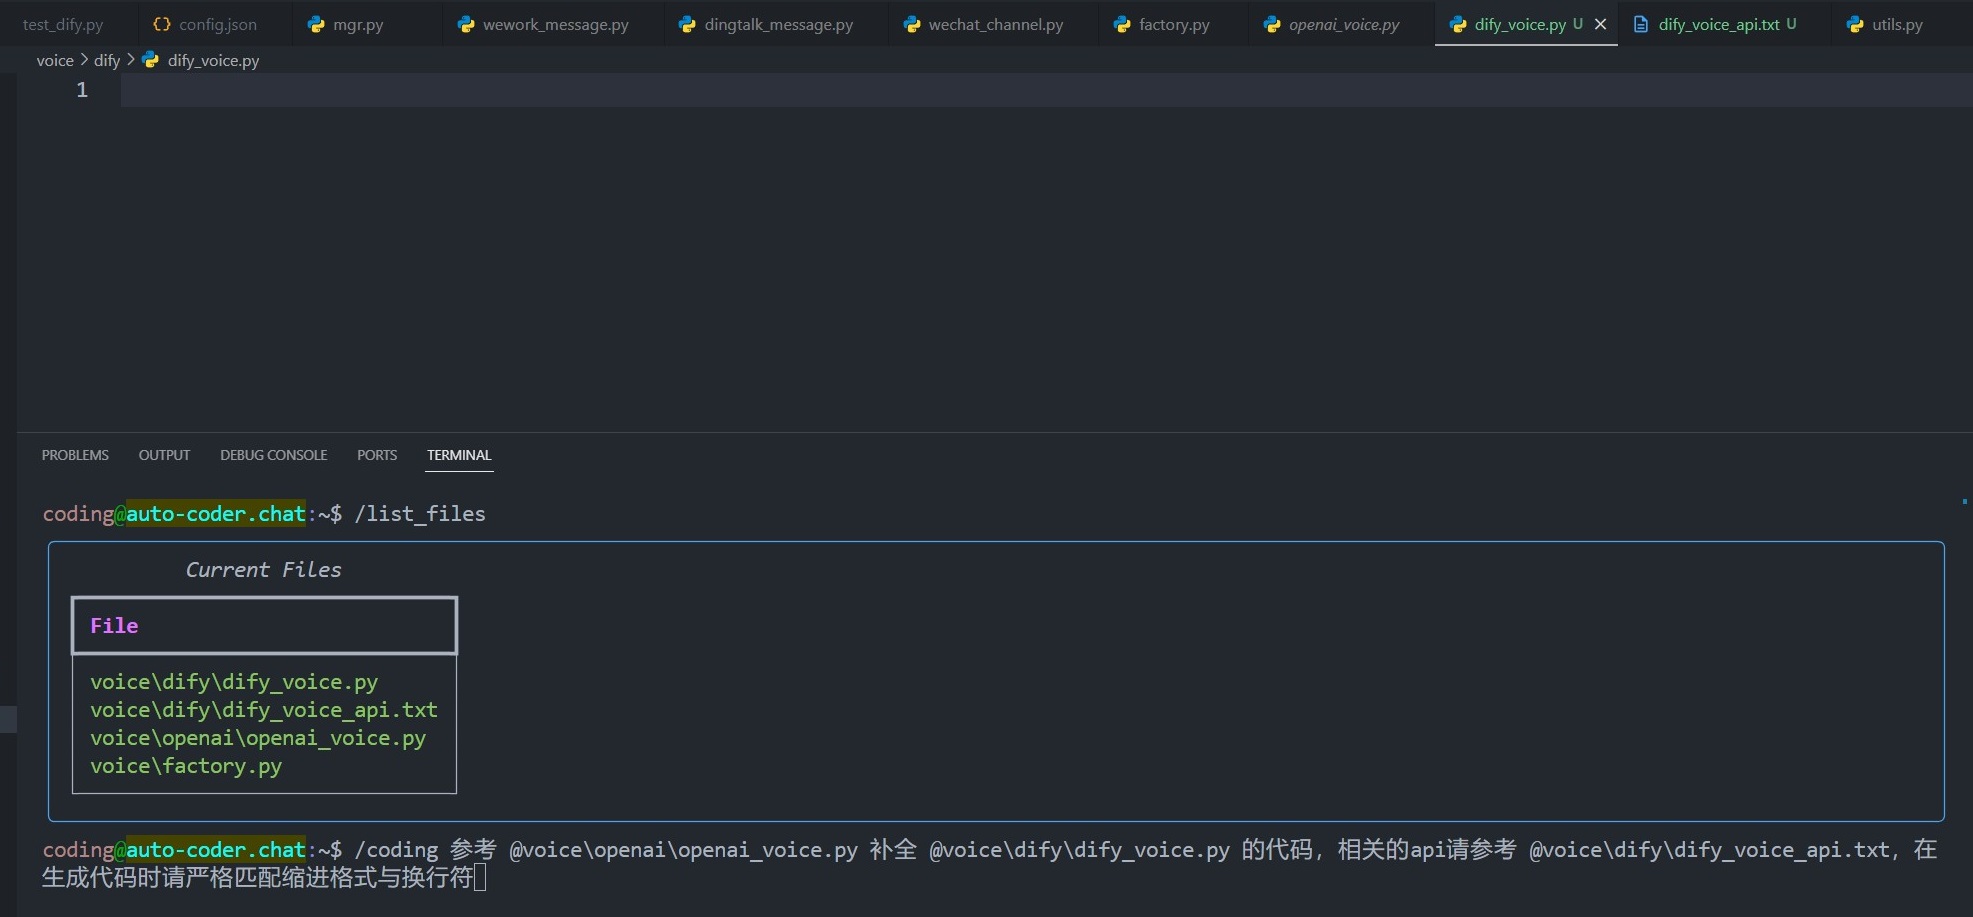Click the Python icon on wework_message.py tab
Screen dimensions: 1973x917
[466, 24]
